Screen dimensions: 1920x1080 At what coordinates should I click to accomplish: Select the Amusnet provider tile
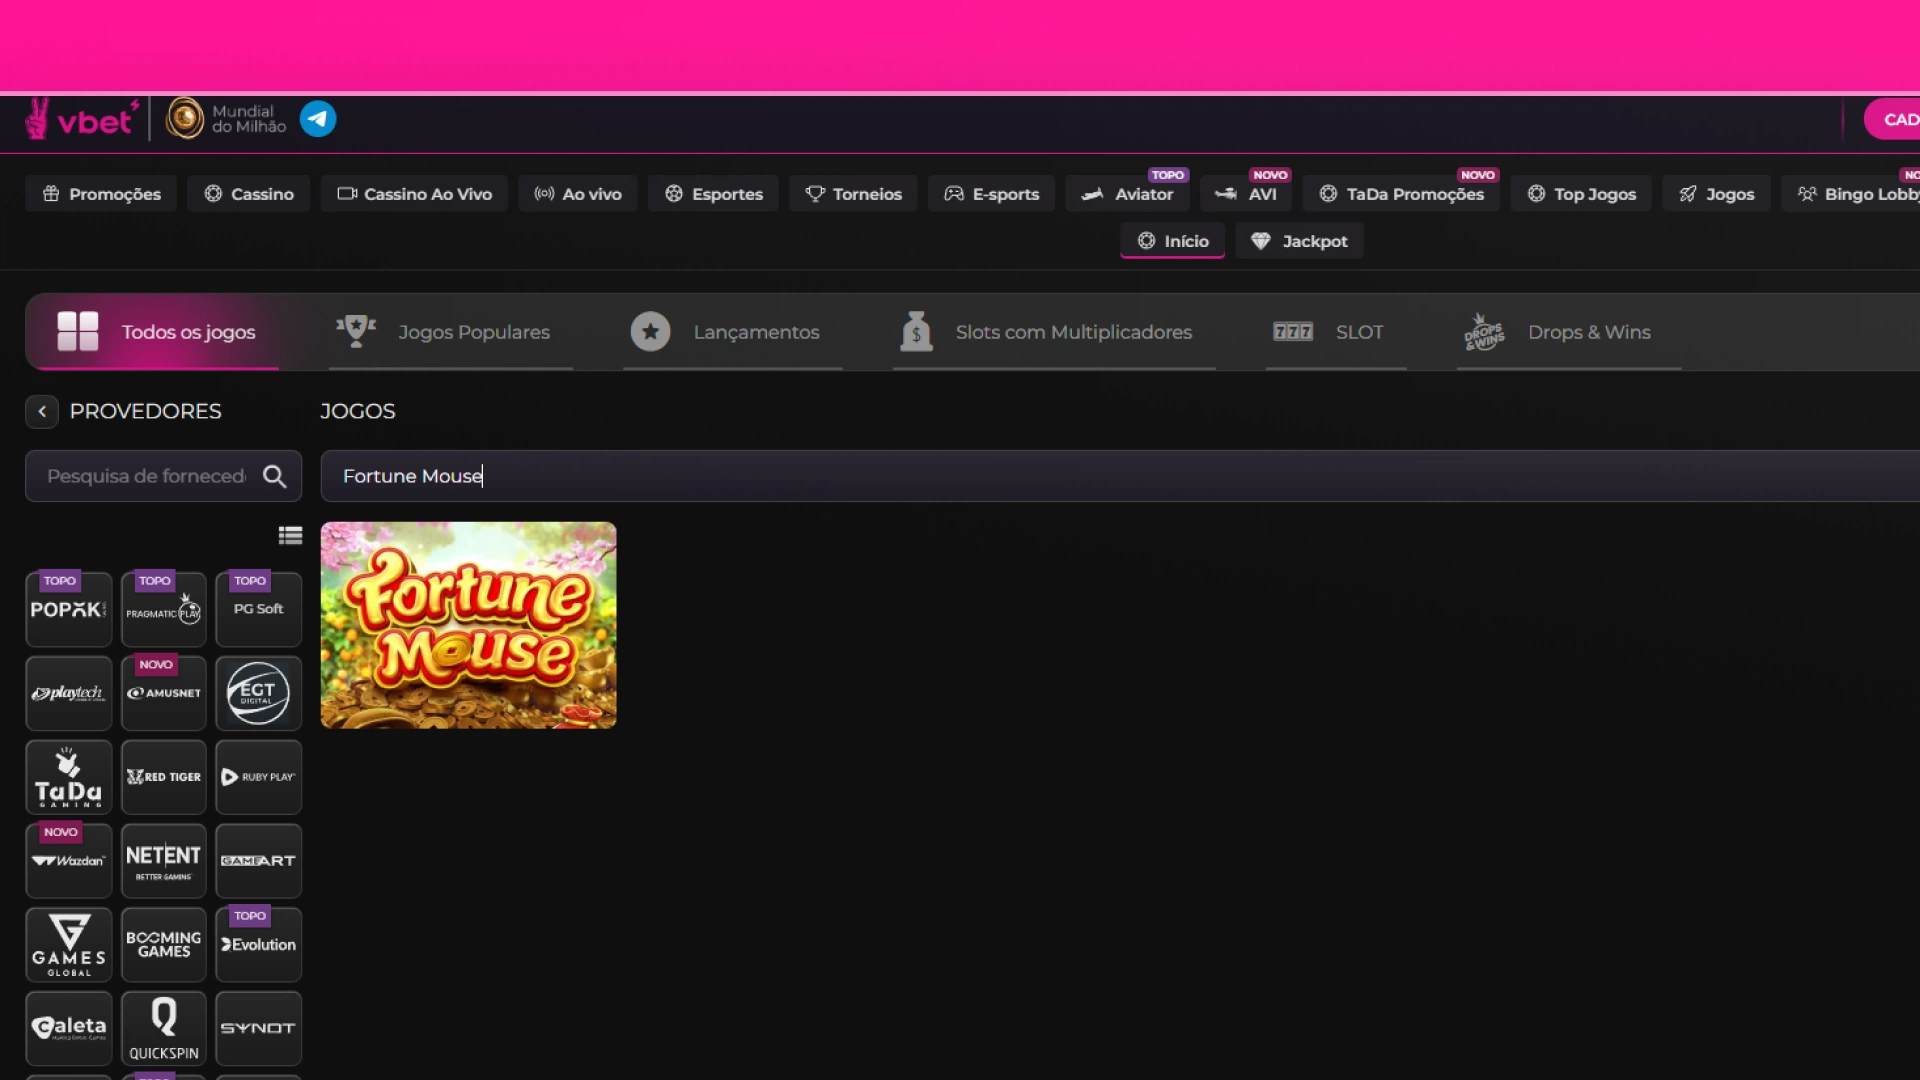(x=163, y=693)
